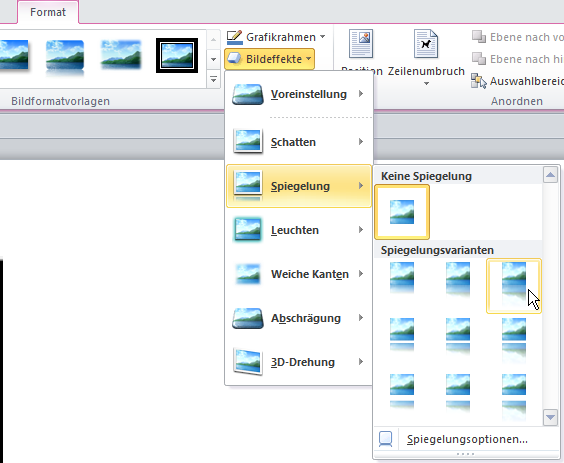
Task: Click the Voreinstellung preview icon
Action: 247,94
